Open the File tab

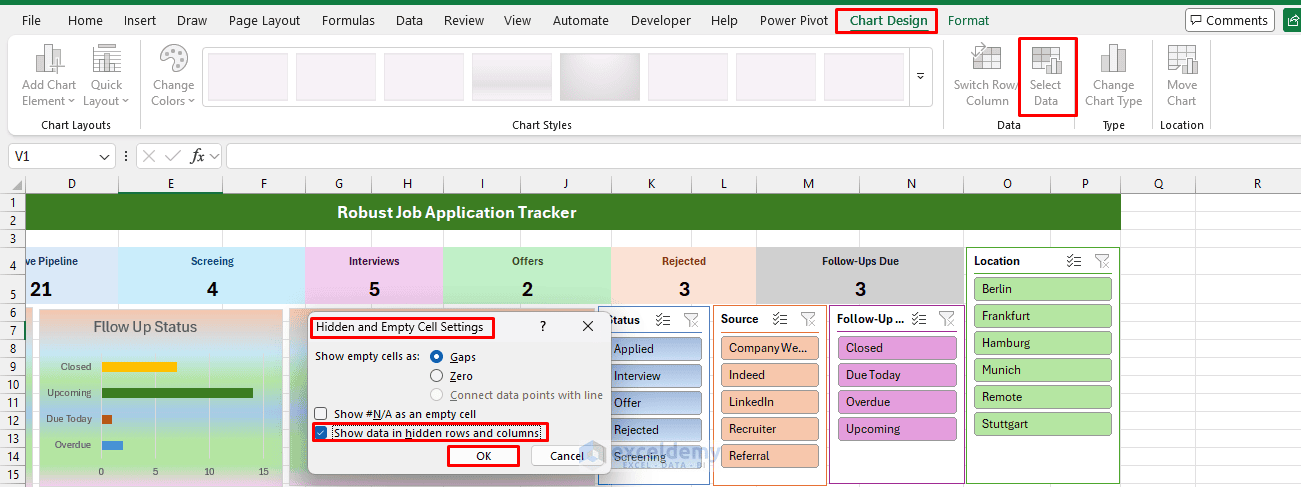tap(31, 20)
